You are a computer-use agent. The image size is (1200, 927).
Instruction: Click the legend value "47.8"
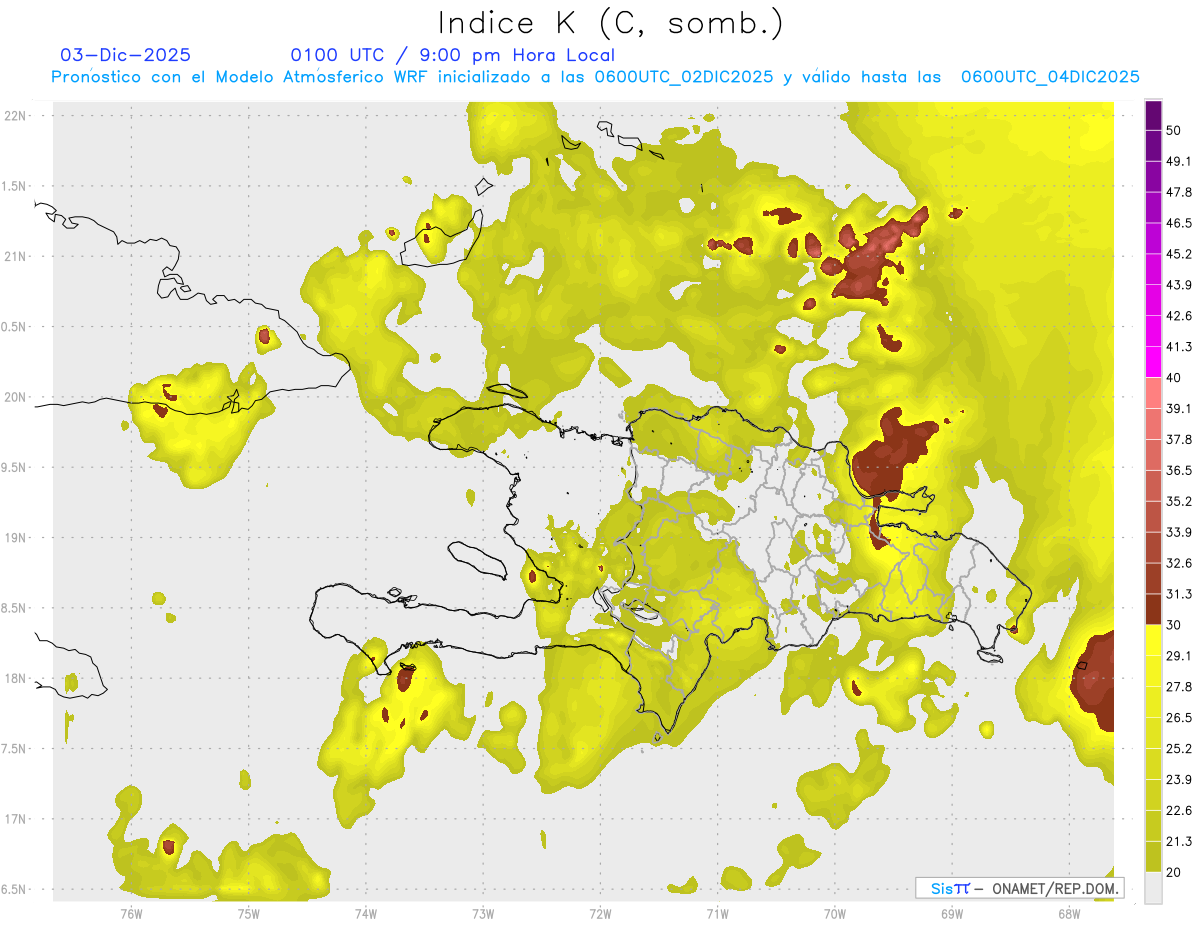coord(1179,192)
